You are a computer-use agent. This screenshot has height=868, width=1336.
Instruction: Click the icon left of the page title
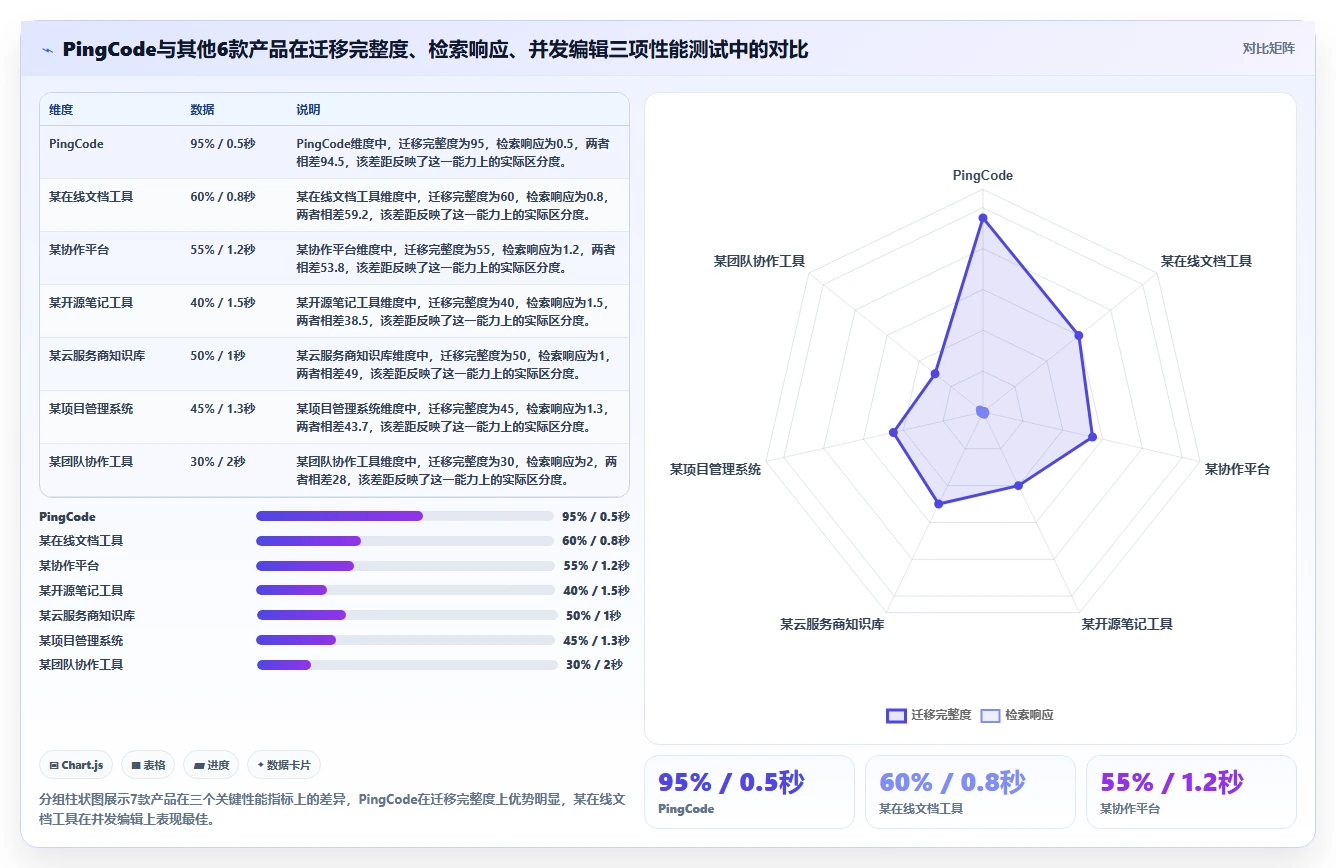tap(47, 49)
